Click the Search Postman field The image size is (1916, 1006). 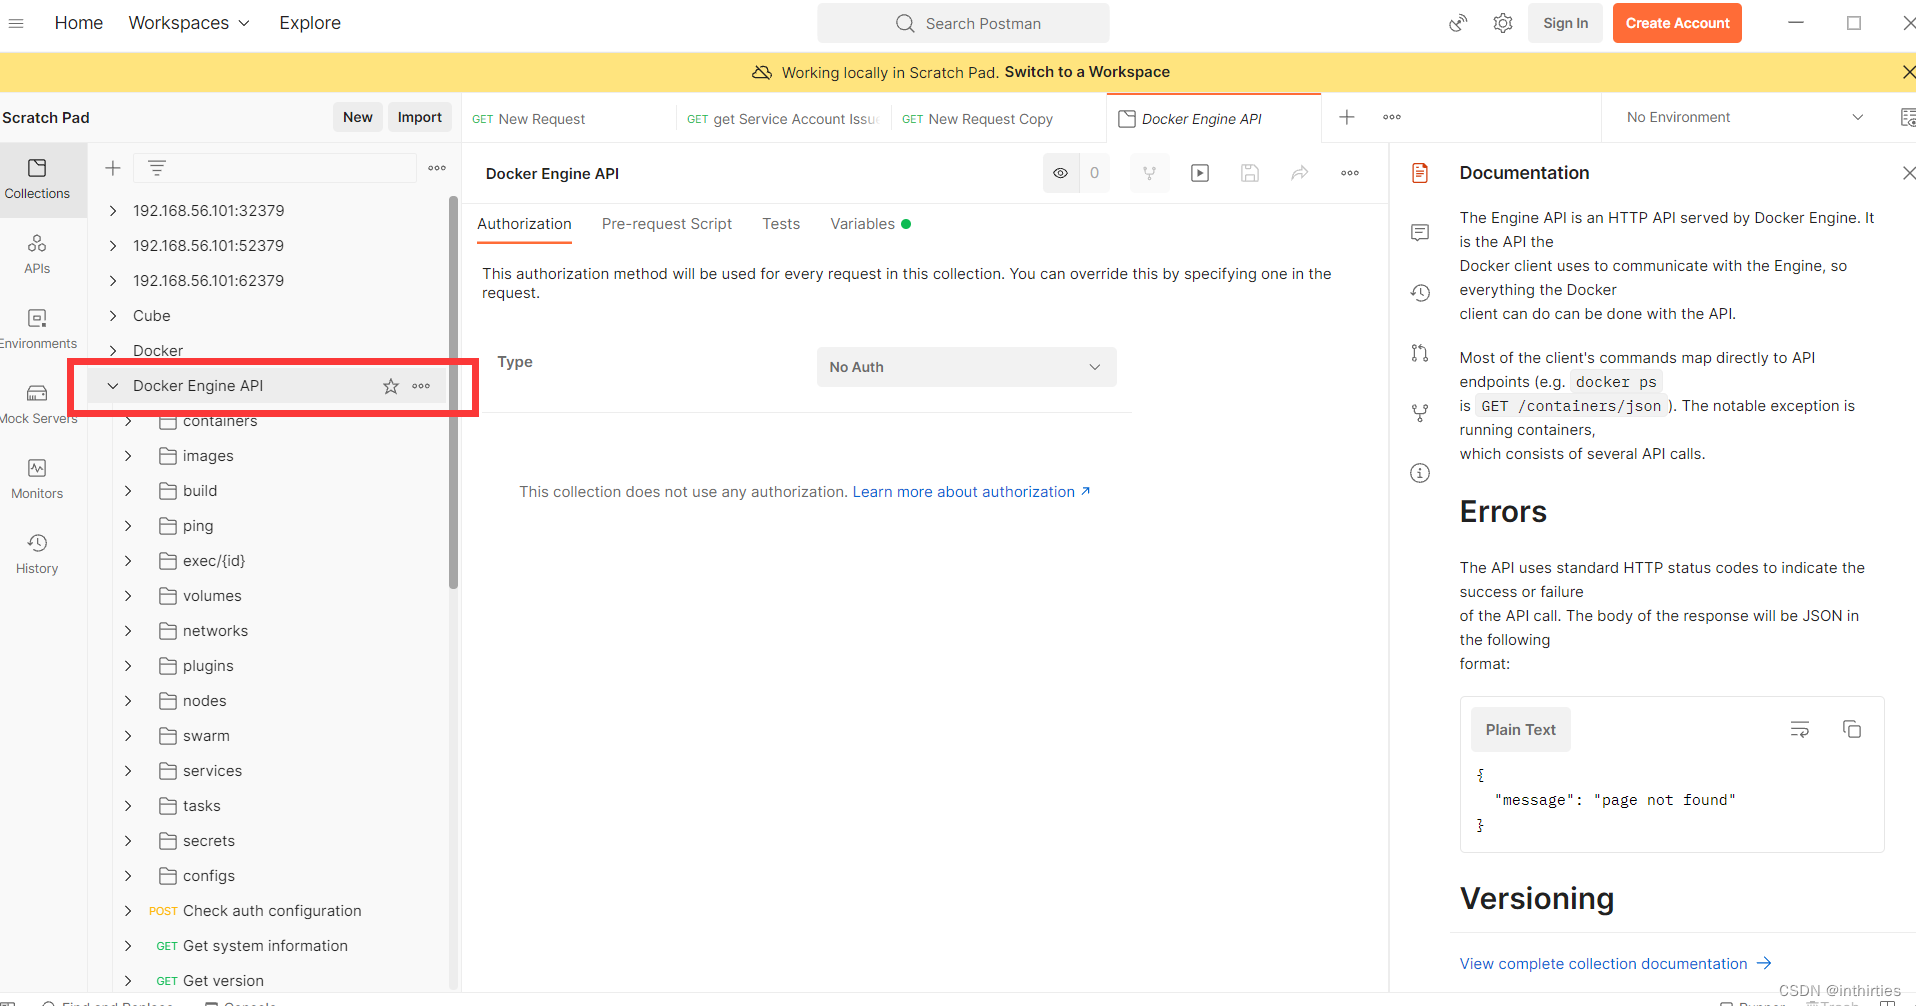pos(963,23)
